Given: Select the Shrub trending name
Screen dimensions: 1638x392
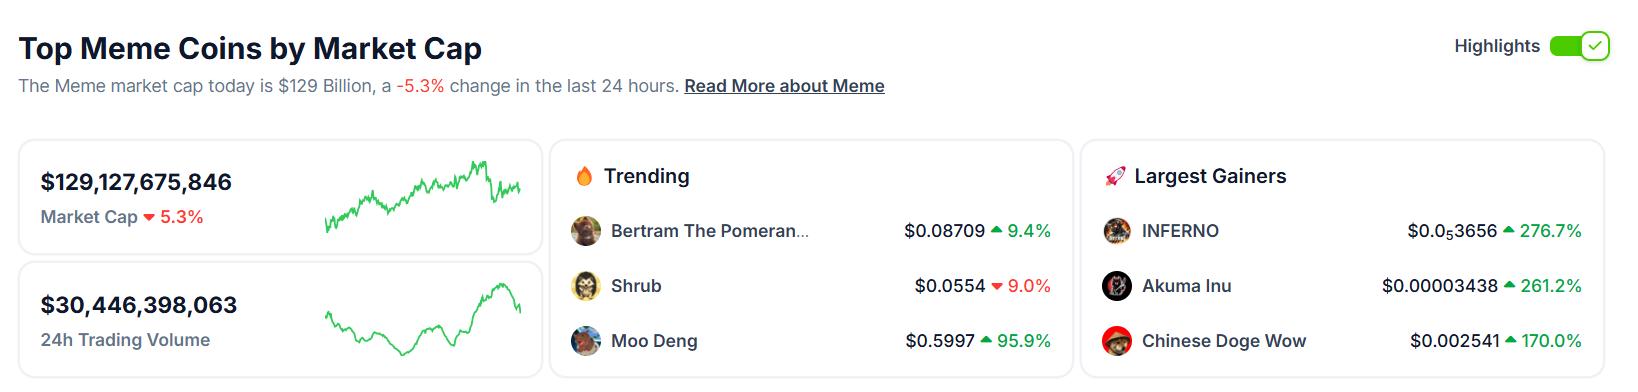Looking at the screenshot, I should point(636,286).
